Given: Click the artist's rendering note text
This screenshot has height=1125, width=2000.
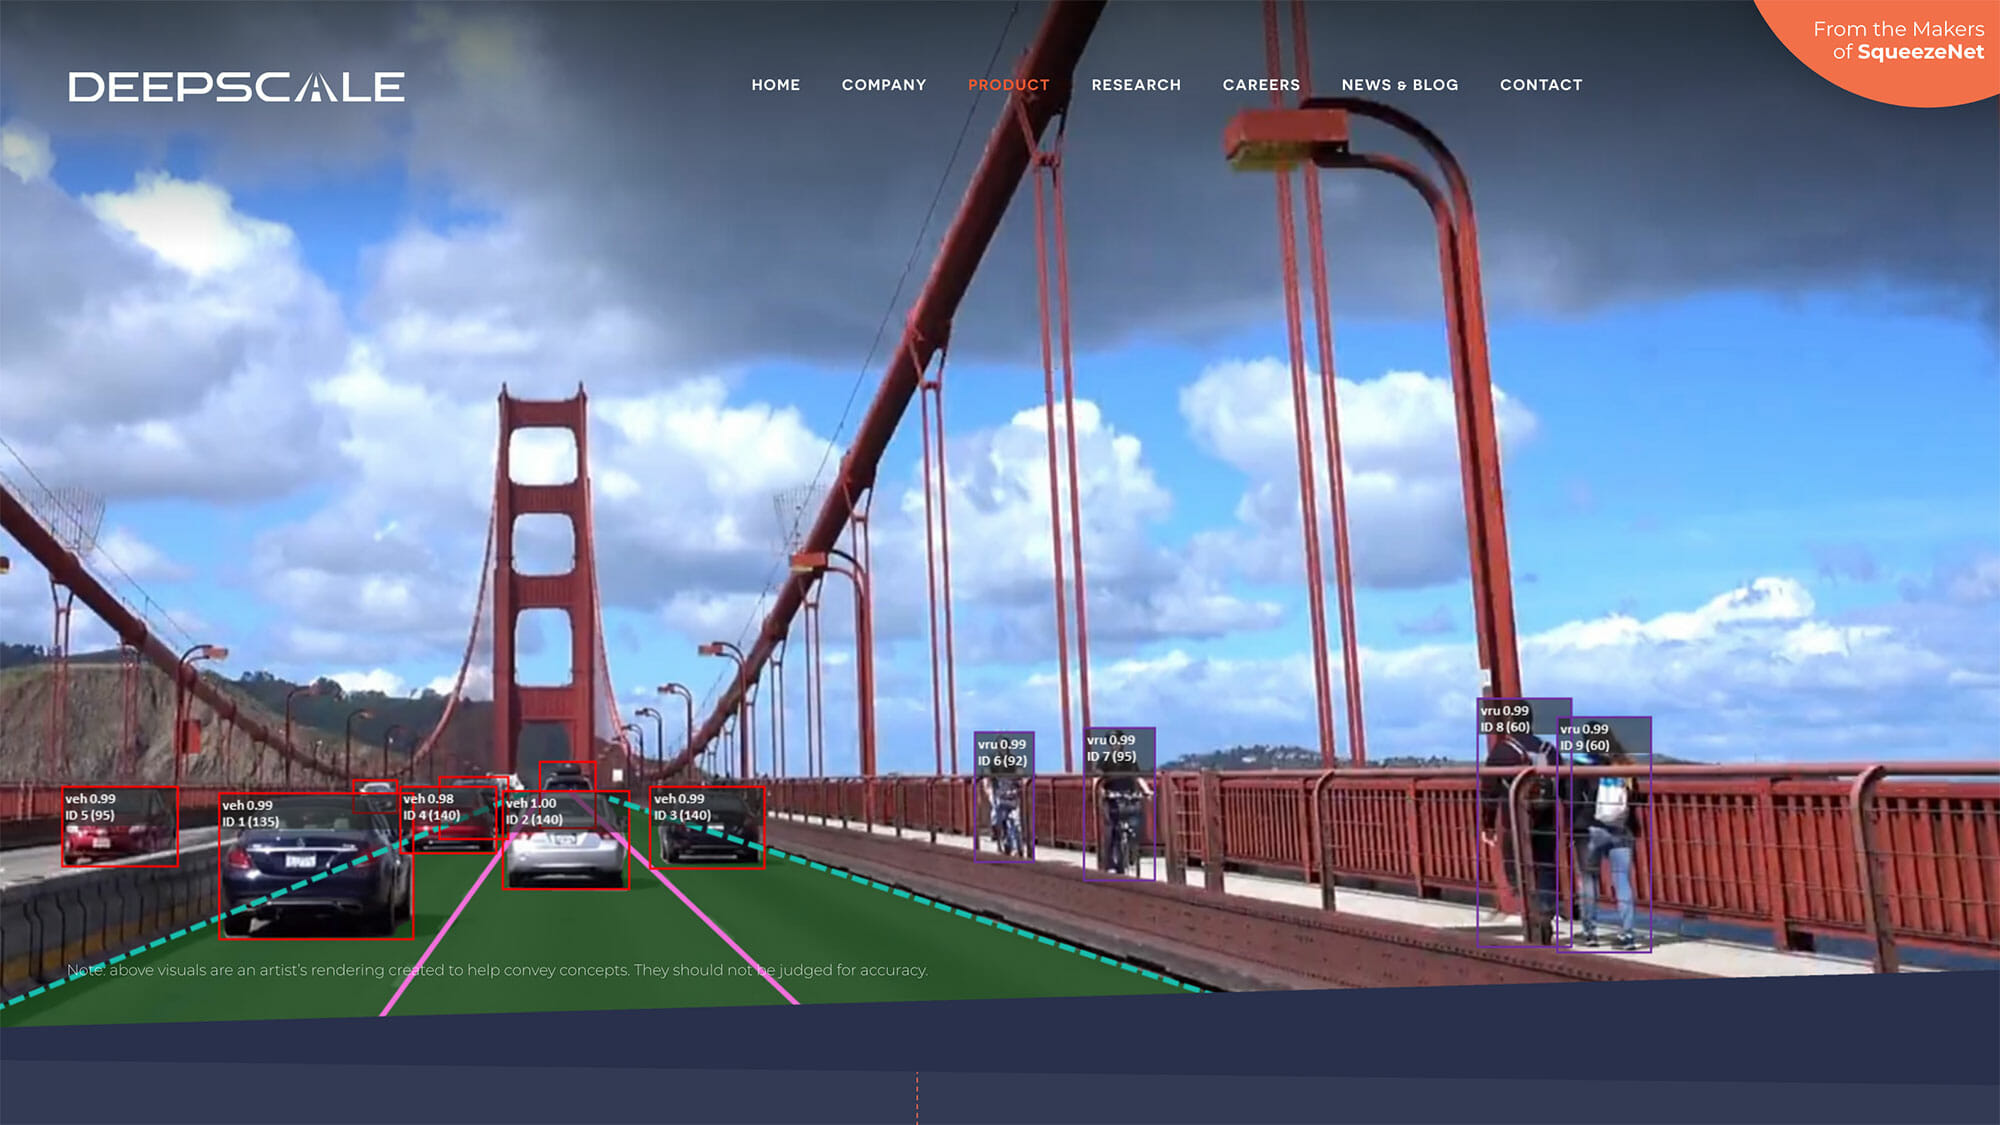Looking at the screenshot, I should (x=497, y=970).
